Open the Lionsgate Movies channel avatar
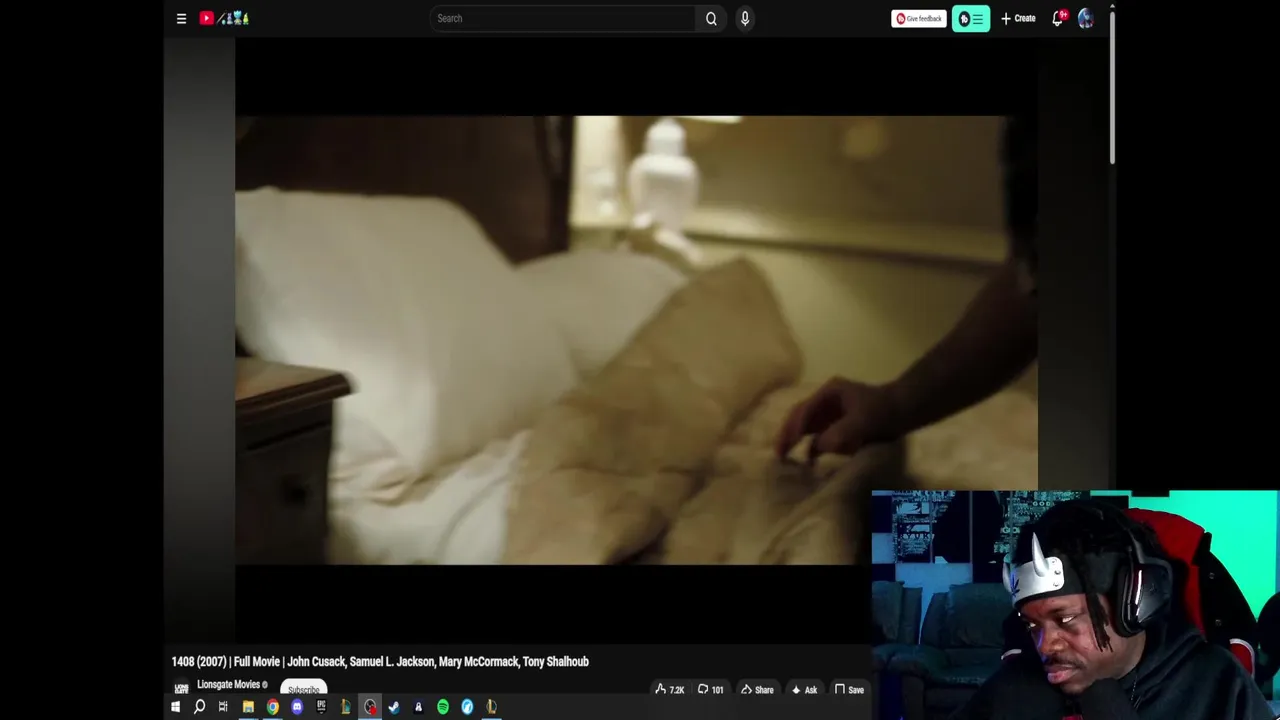This screenshot has width=1280, height=720. pos(181,687)
